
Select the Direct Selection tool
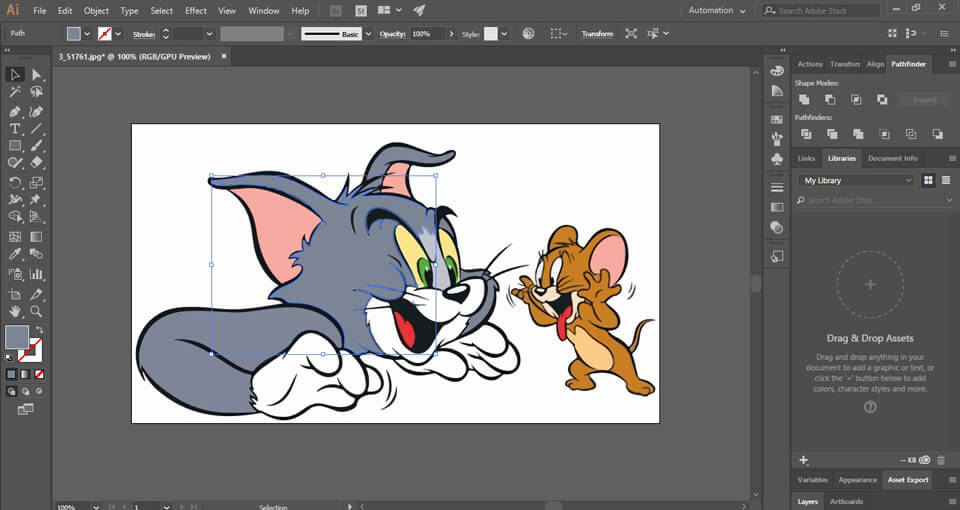click(x=37, y=75)
